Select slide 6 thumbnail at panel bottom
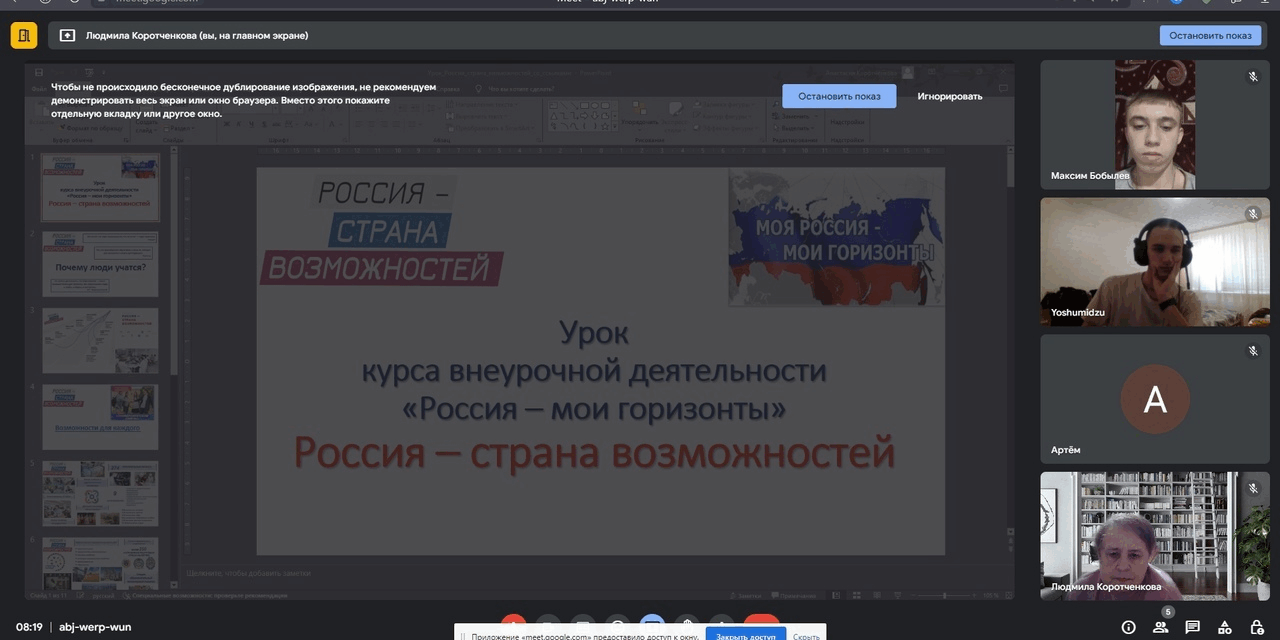Screen dimensions: 1280x640 click(99, 563)
